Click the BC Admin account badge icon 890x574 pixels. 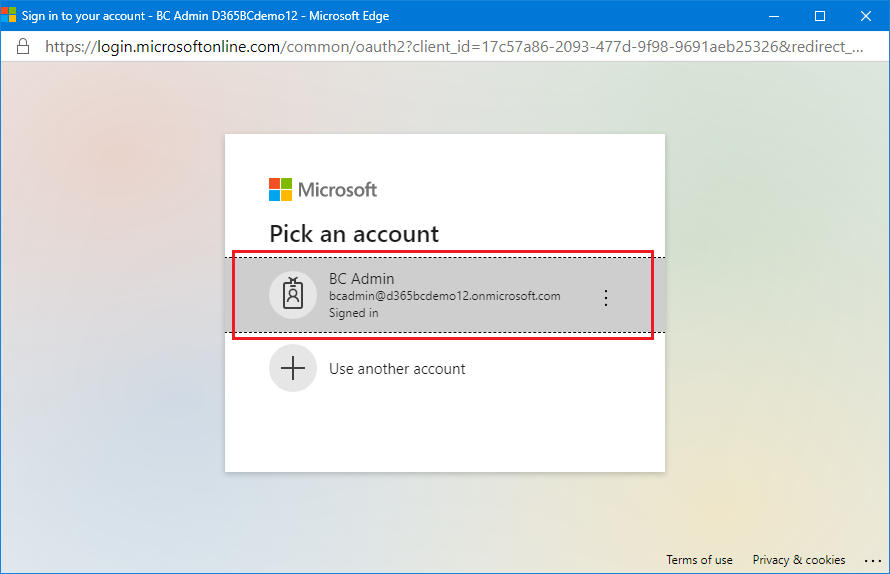click(x=293, y=295)
